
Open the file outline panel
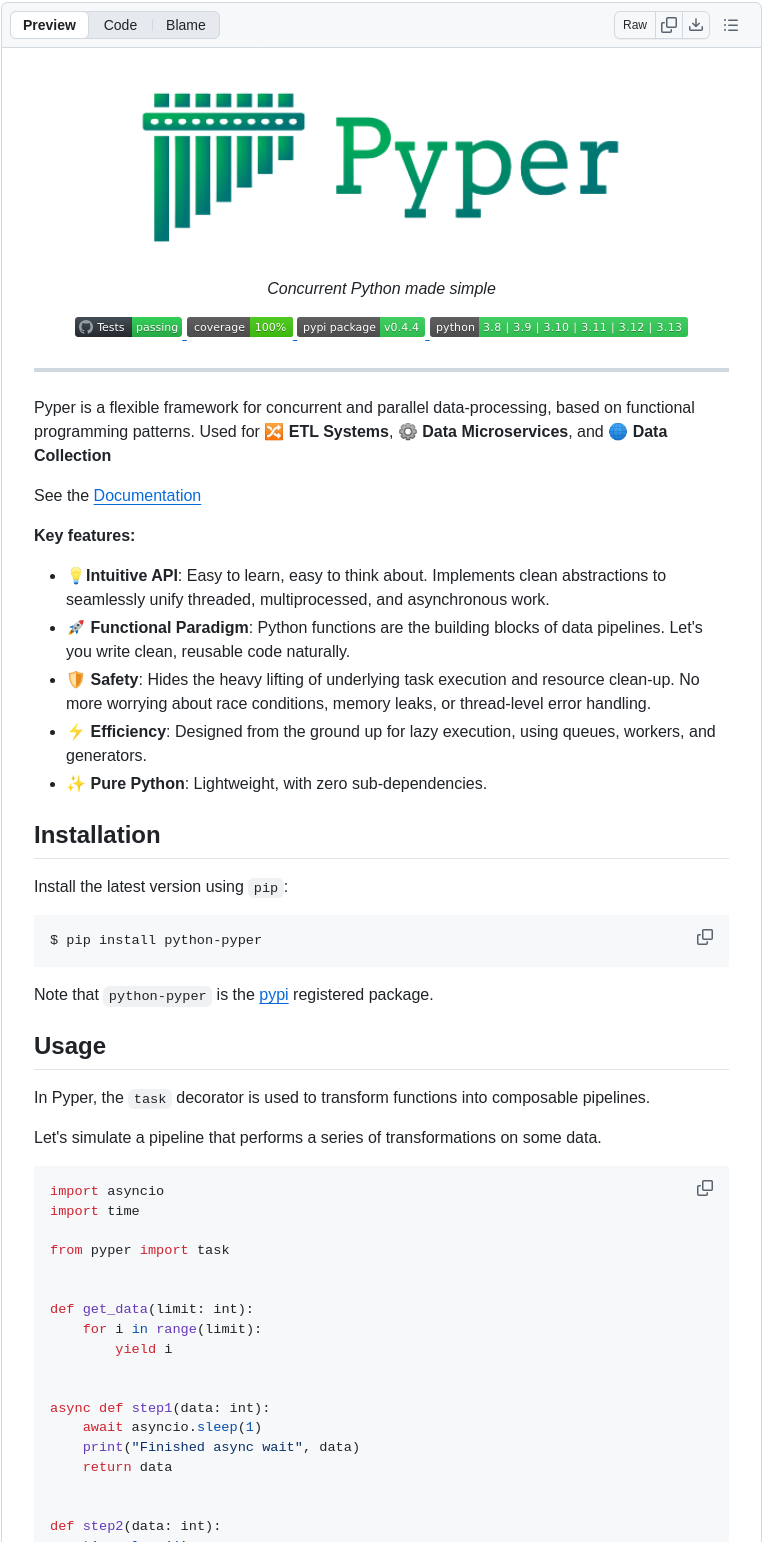(731, 25)
